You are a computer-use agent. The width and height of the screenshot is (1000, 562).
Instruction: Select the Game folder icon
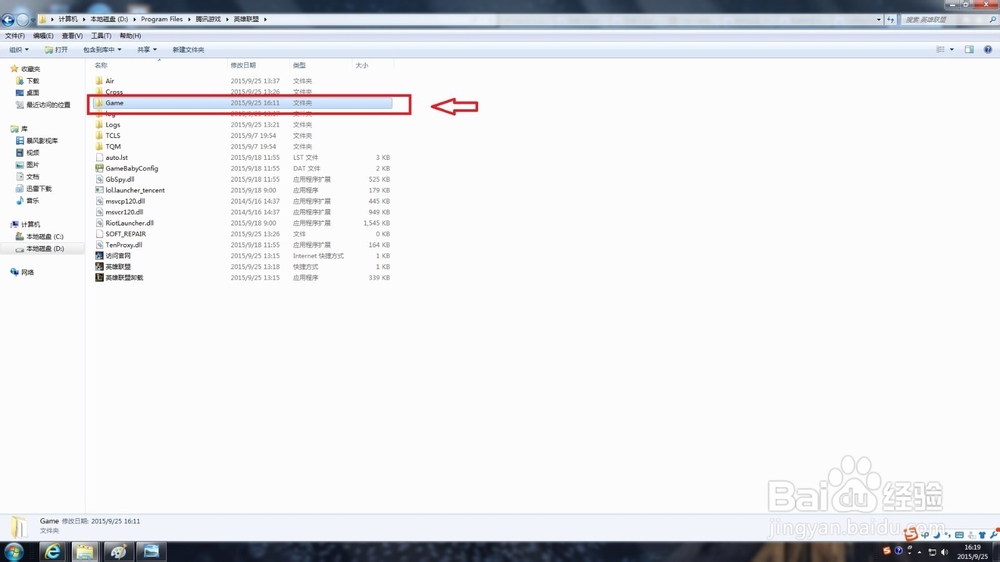tap(99, 103)
